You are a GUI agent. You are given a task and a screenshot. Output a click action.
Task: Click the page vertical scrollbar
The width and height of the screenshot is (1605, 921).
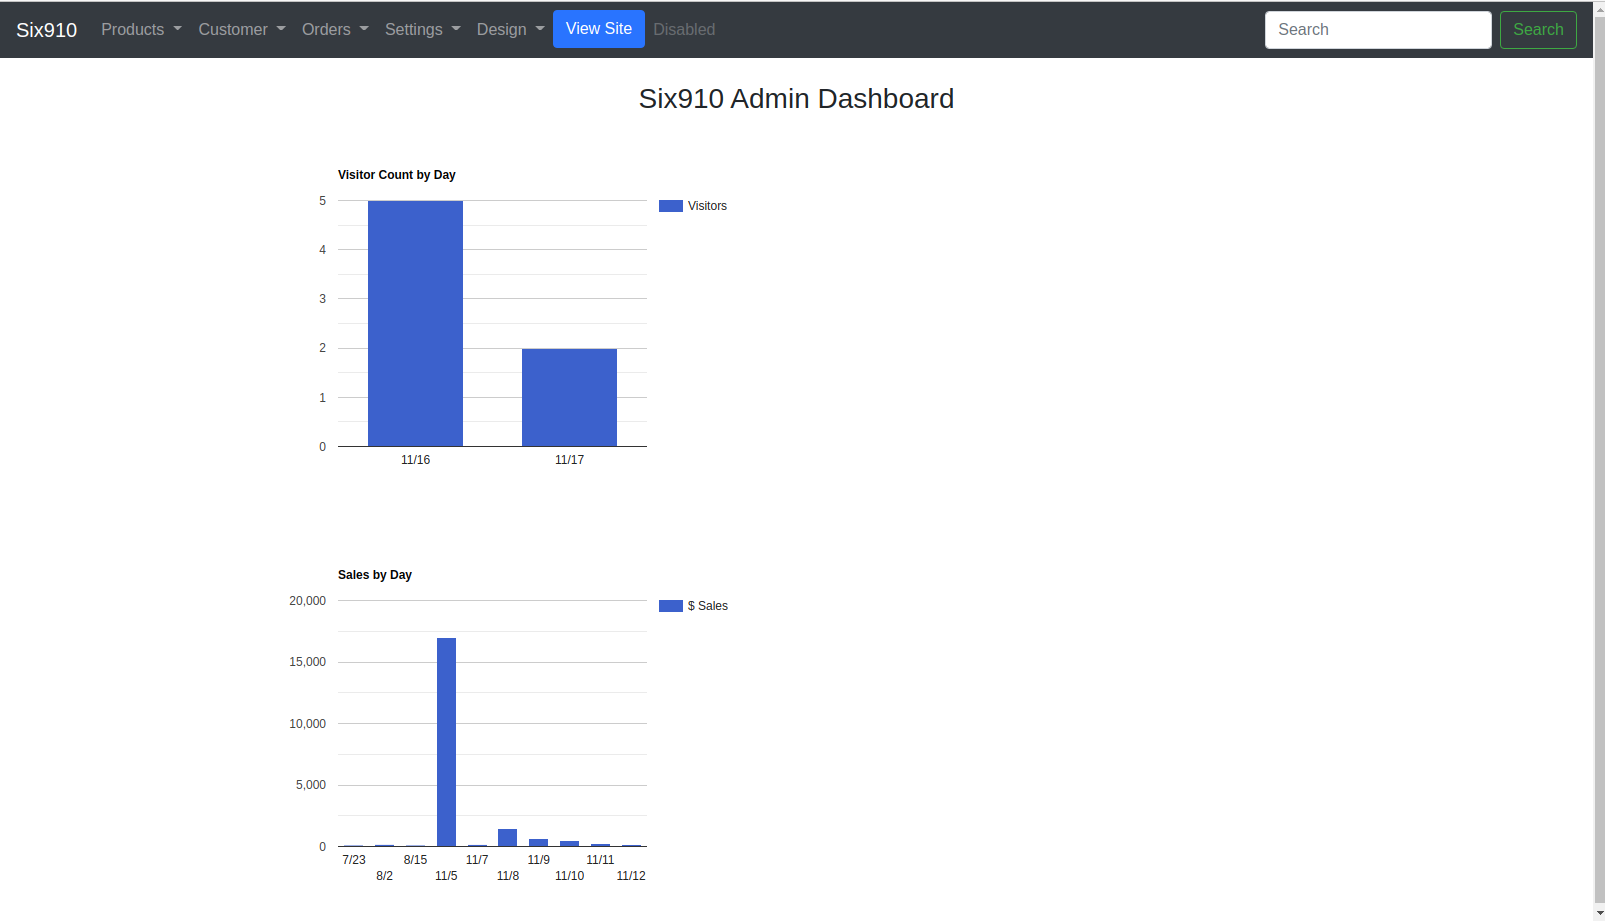click(1599, 460)
